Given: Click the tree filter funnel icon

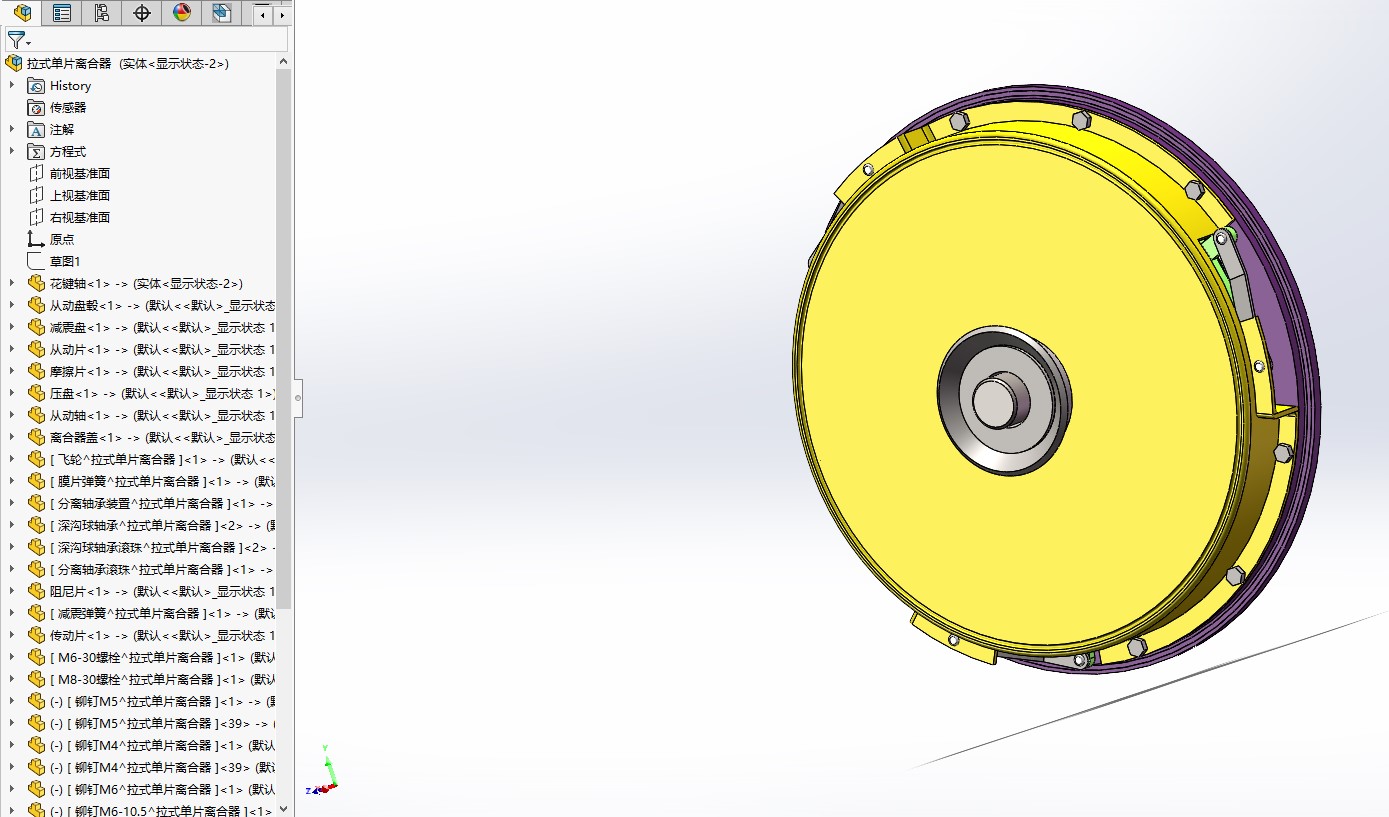Looking at the screenshot, I should [x=17, y=41].
